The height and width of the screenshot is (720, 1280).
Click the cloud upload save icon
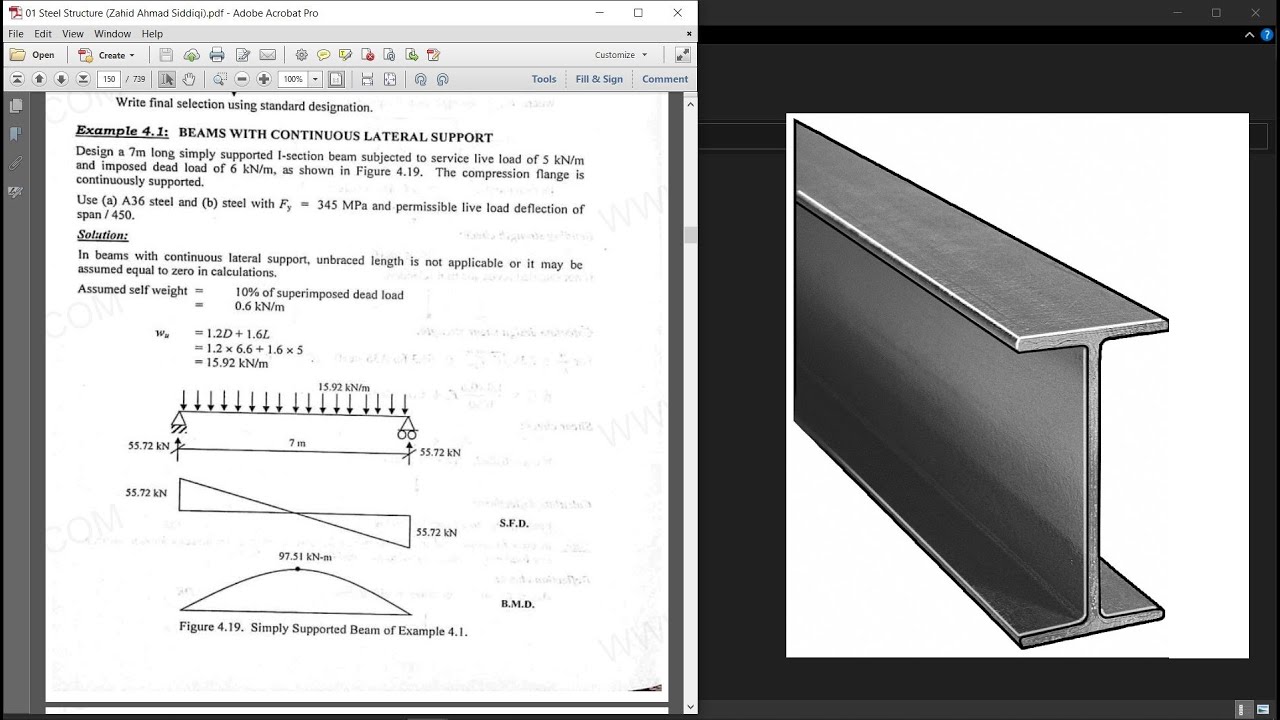click(191, 55)
